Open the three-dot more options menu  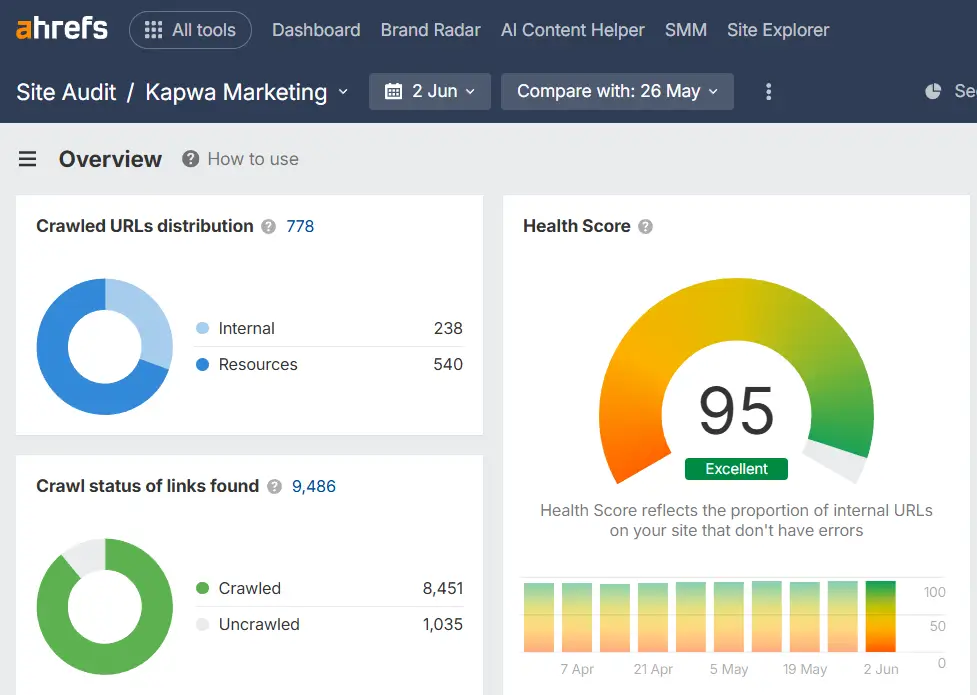[x=768, y=92]
